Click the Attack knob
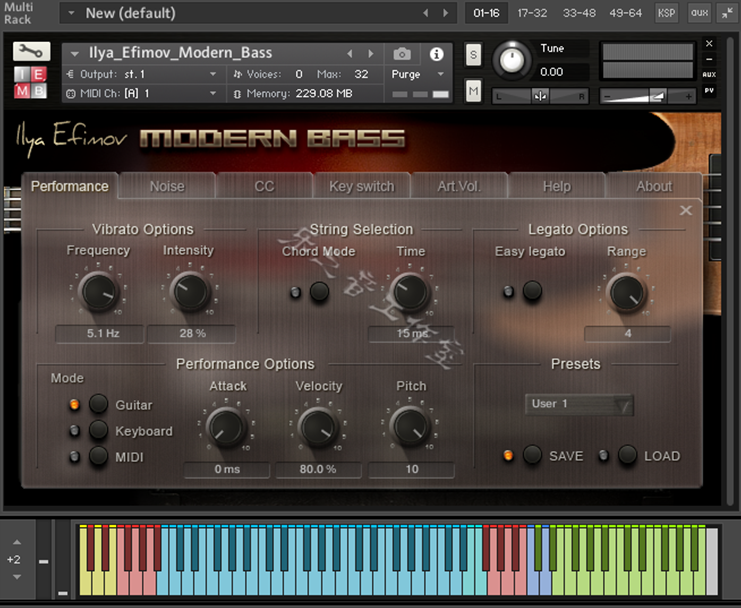741x608 pixels. (226, 428)
